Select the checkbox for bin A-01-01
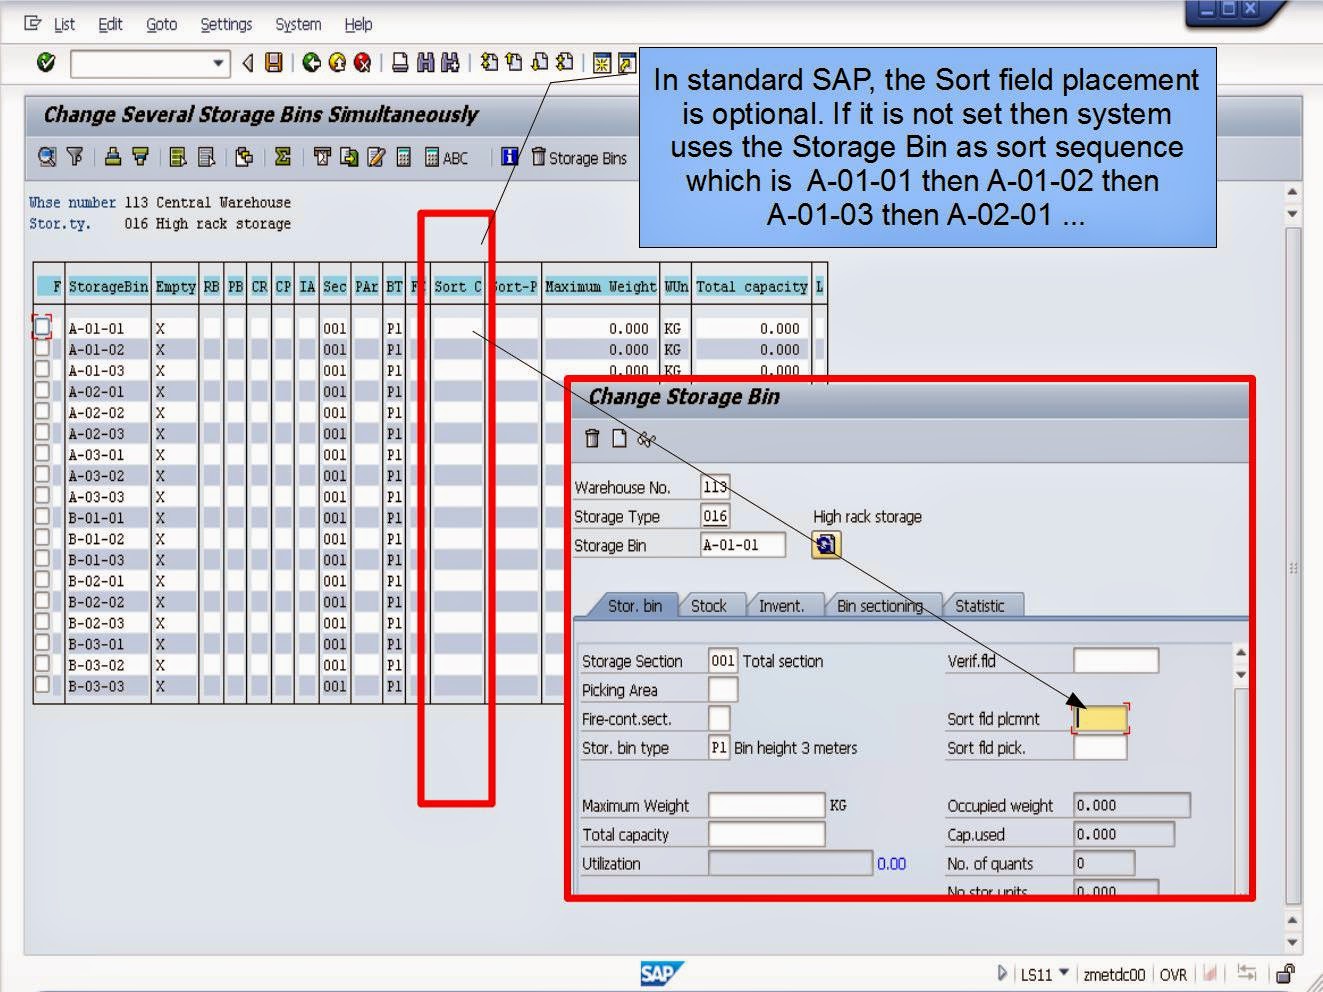Screen dimensions: 1323x992 (x=42, y=327)
